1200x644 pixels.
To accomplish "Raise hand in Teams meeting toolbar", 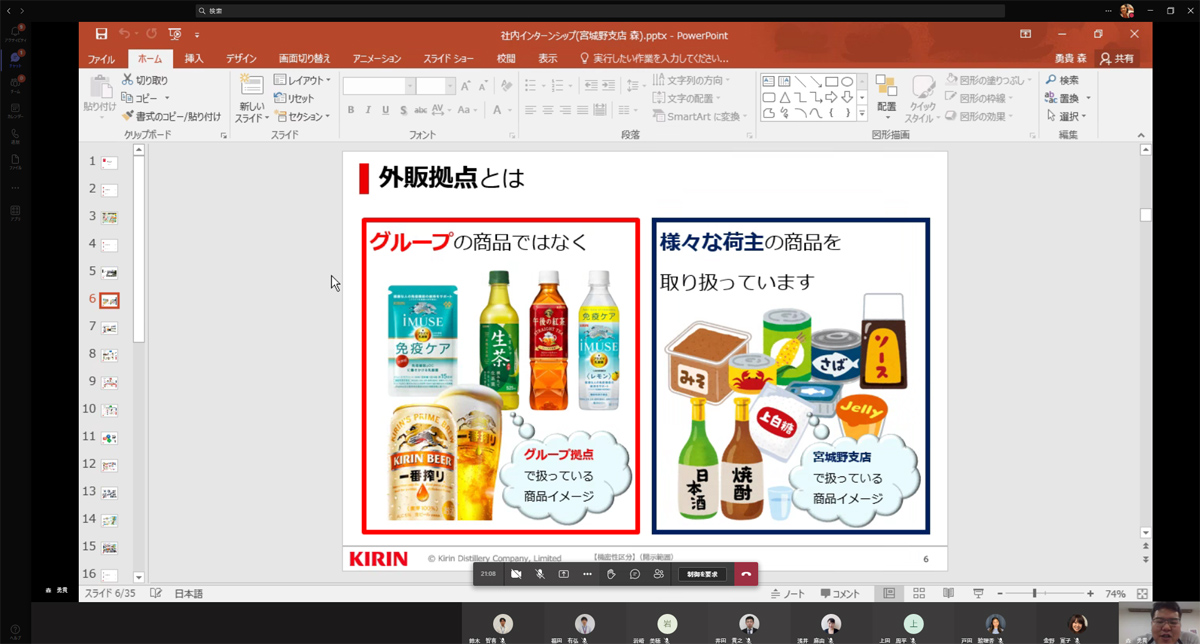I will (611, 574).
